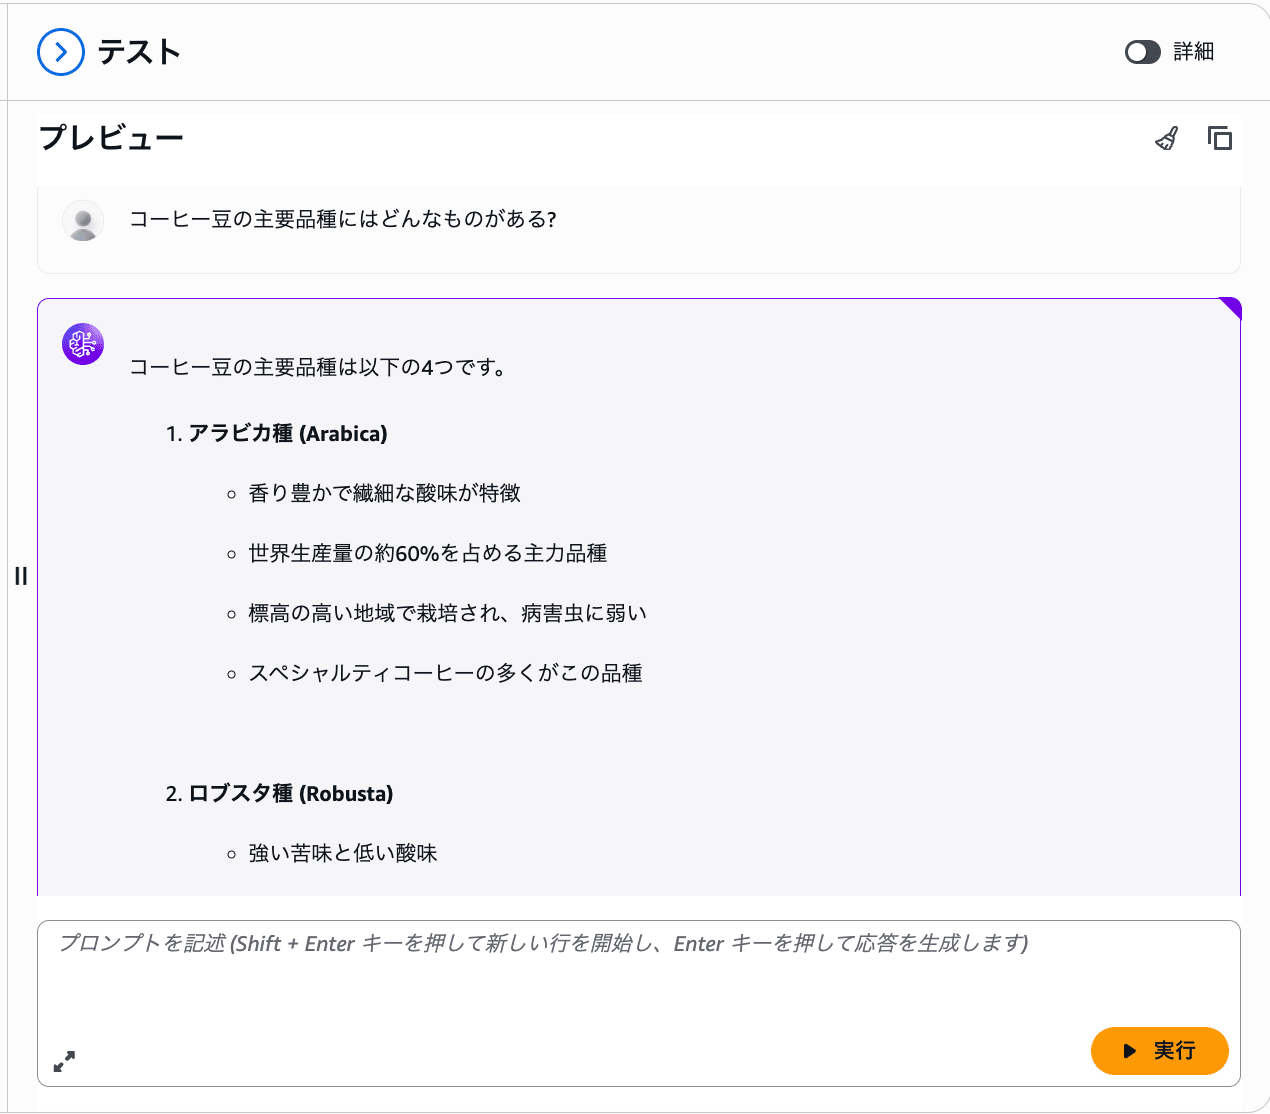The image size is (1270, 1114).
Task: Clear conversation with the broom icon
Action: pos(1167,138)
